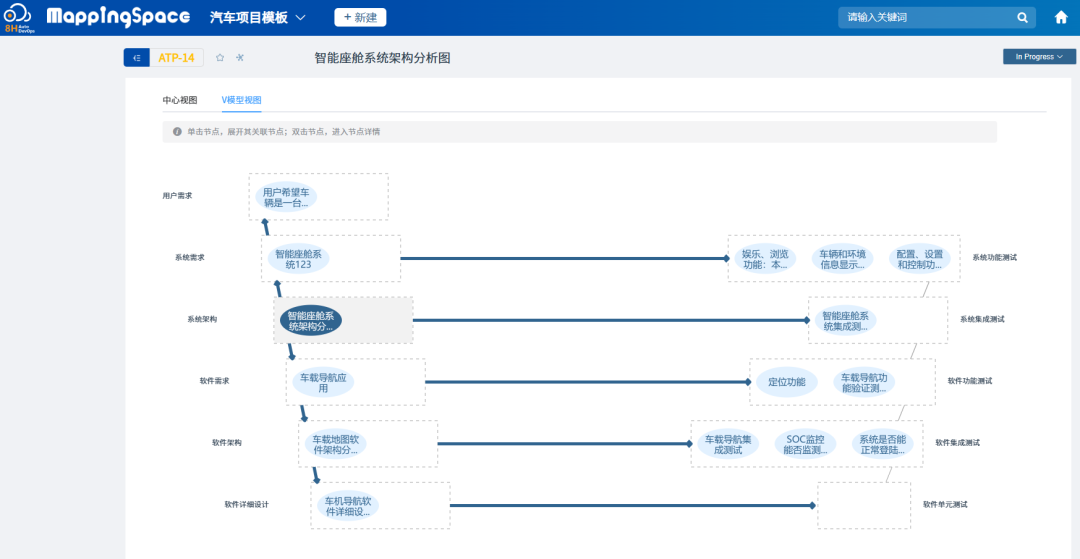The height and width of the screenshot is (559, 1080).
Task: Click the 8H DevOps cloud logo
Action: pos(19,18)
